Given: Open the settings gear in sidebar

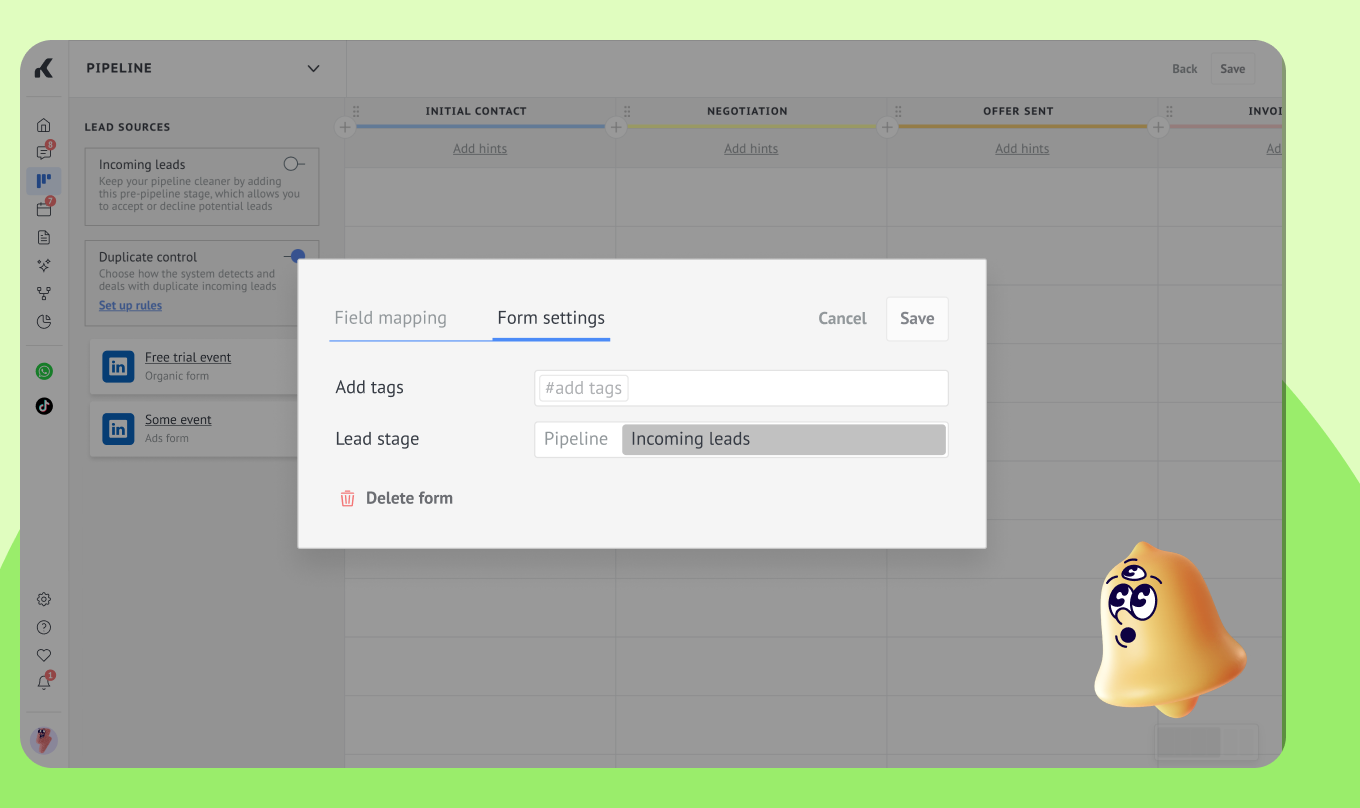Looking at the screenshot, I should pos(44,600).
